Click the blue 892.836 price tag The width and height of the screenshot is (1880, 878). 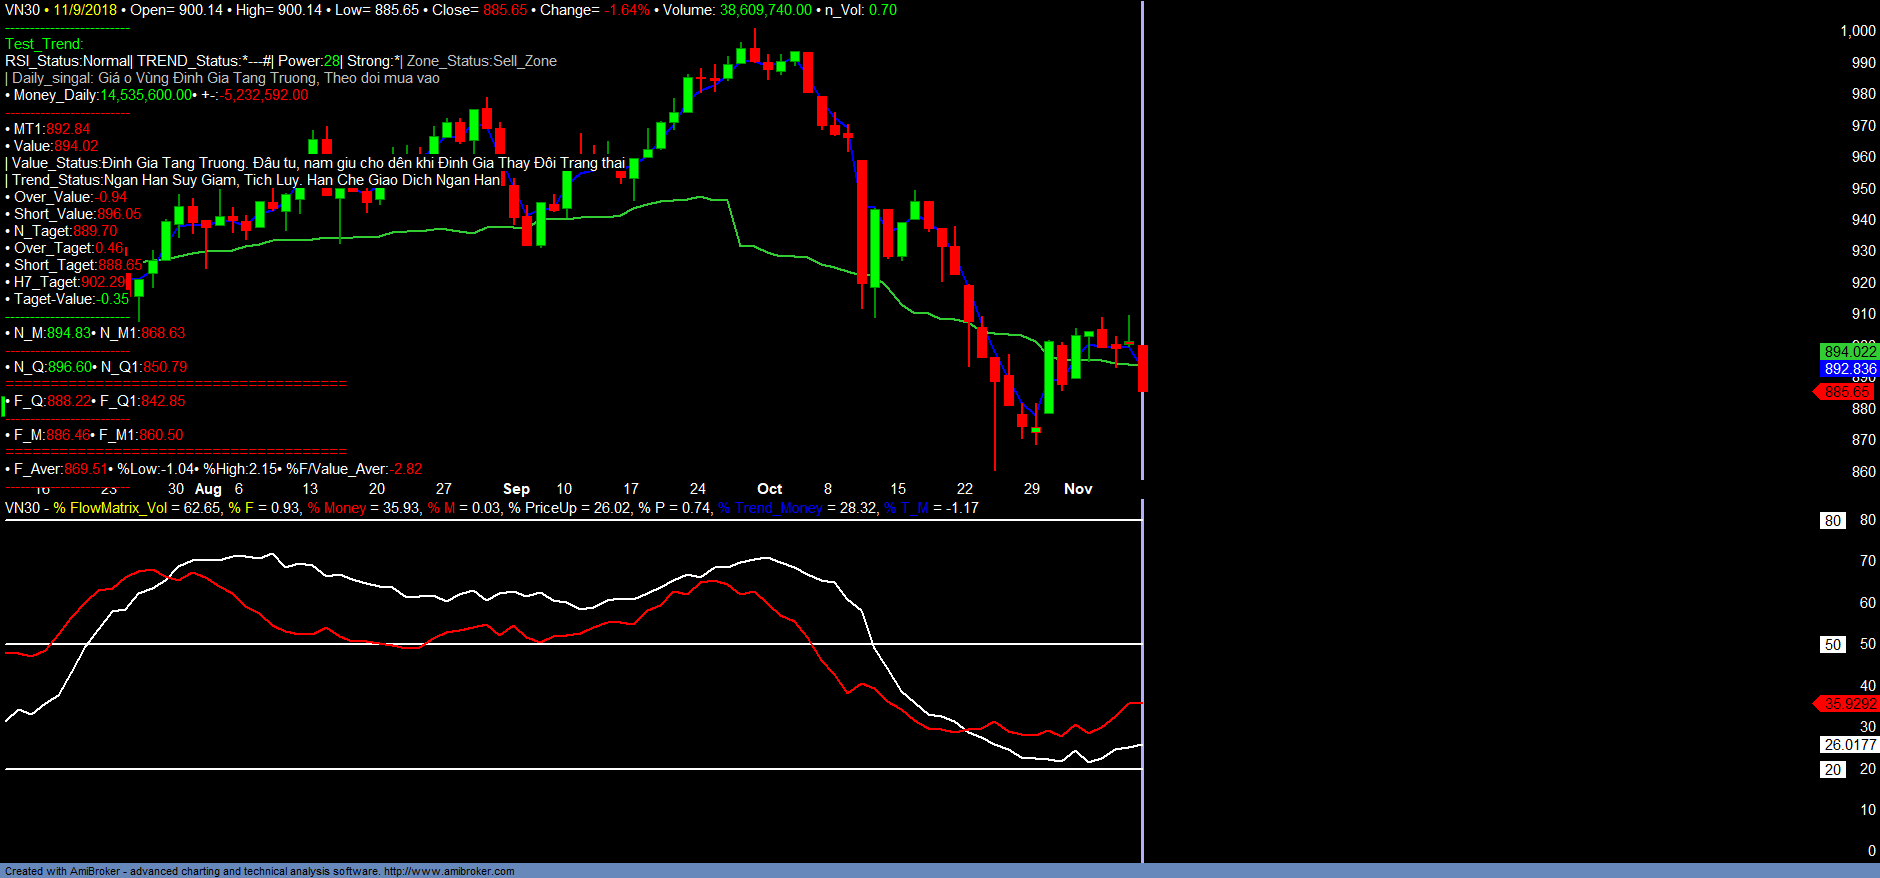click(1849, 369)
